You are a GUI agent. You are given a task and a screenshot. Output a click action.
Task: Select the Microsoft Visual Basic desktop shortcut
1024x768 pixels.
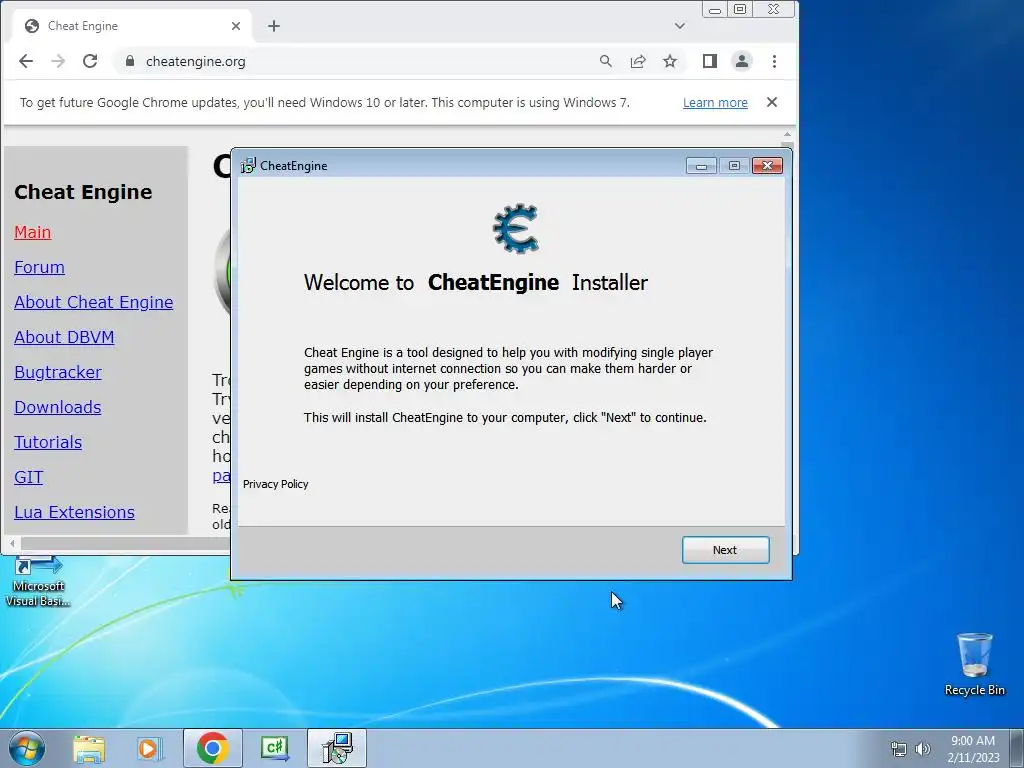coord(38,581)
